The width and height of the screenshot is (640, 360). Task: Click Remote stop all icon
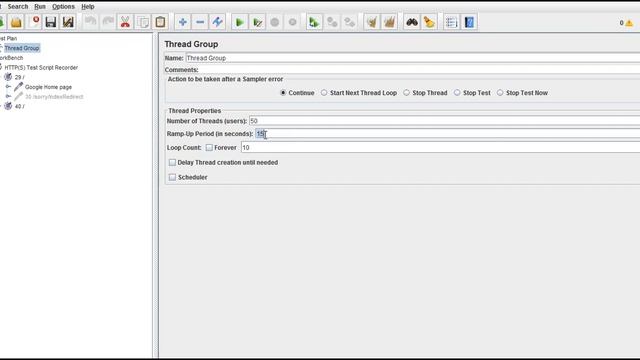[332, 22]
